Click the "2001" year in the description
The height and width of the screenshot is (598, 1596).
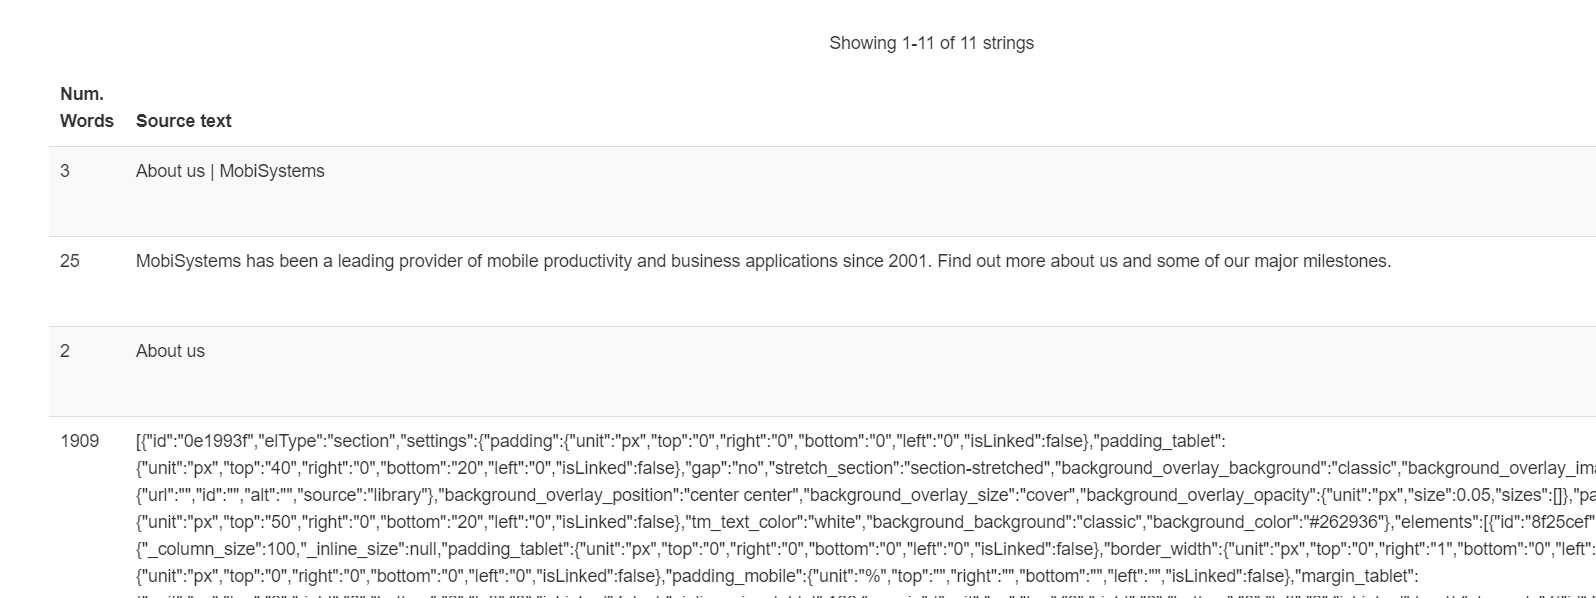click(x=909, y=261)
